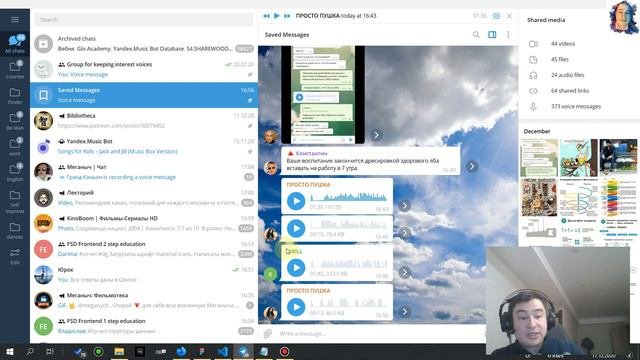Image resolution: width=640 pixels, height=360 pixels.
Task: Open Windows taskbar search
Action: pos(30,351)
